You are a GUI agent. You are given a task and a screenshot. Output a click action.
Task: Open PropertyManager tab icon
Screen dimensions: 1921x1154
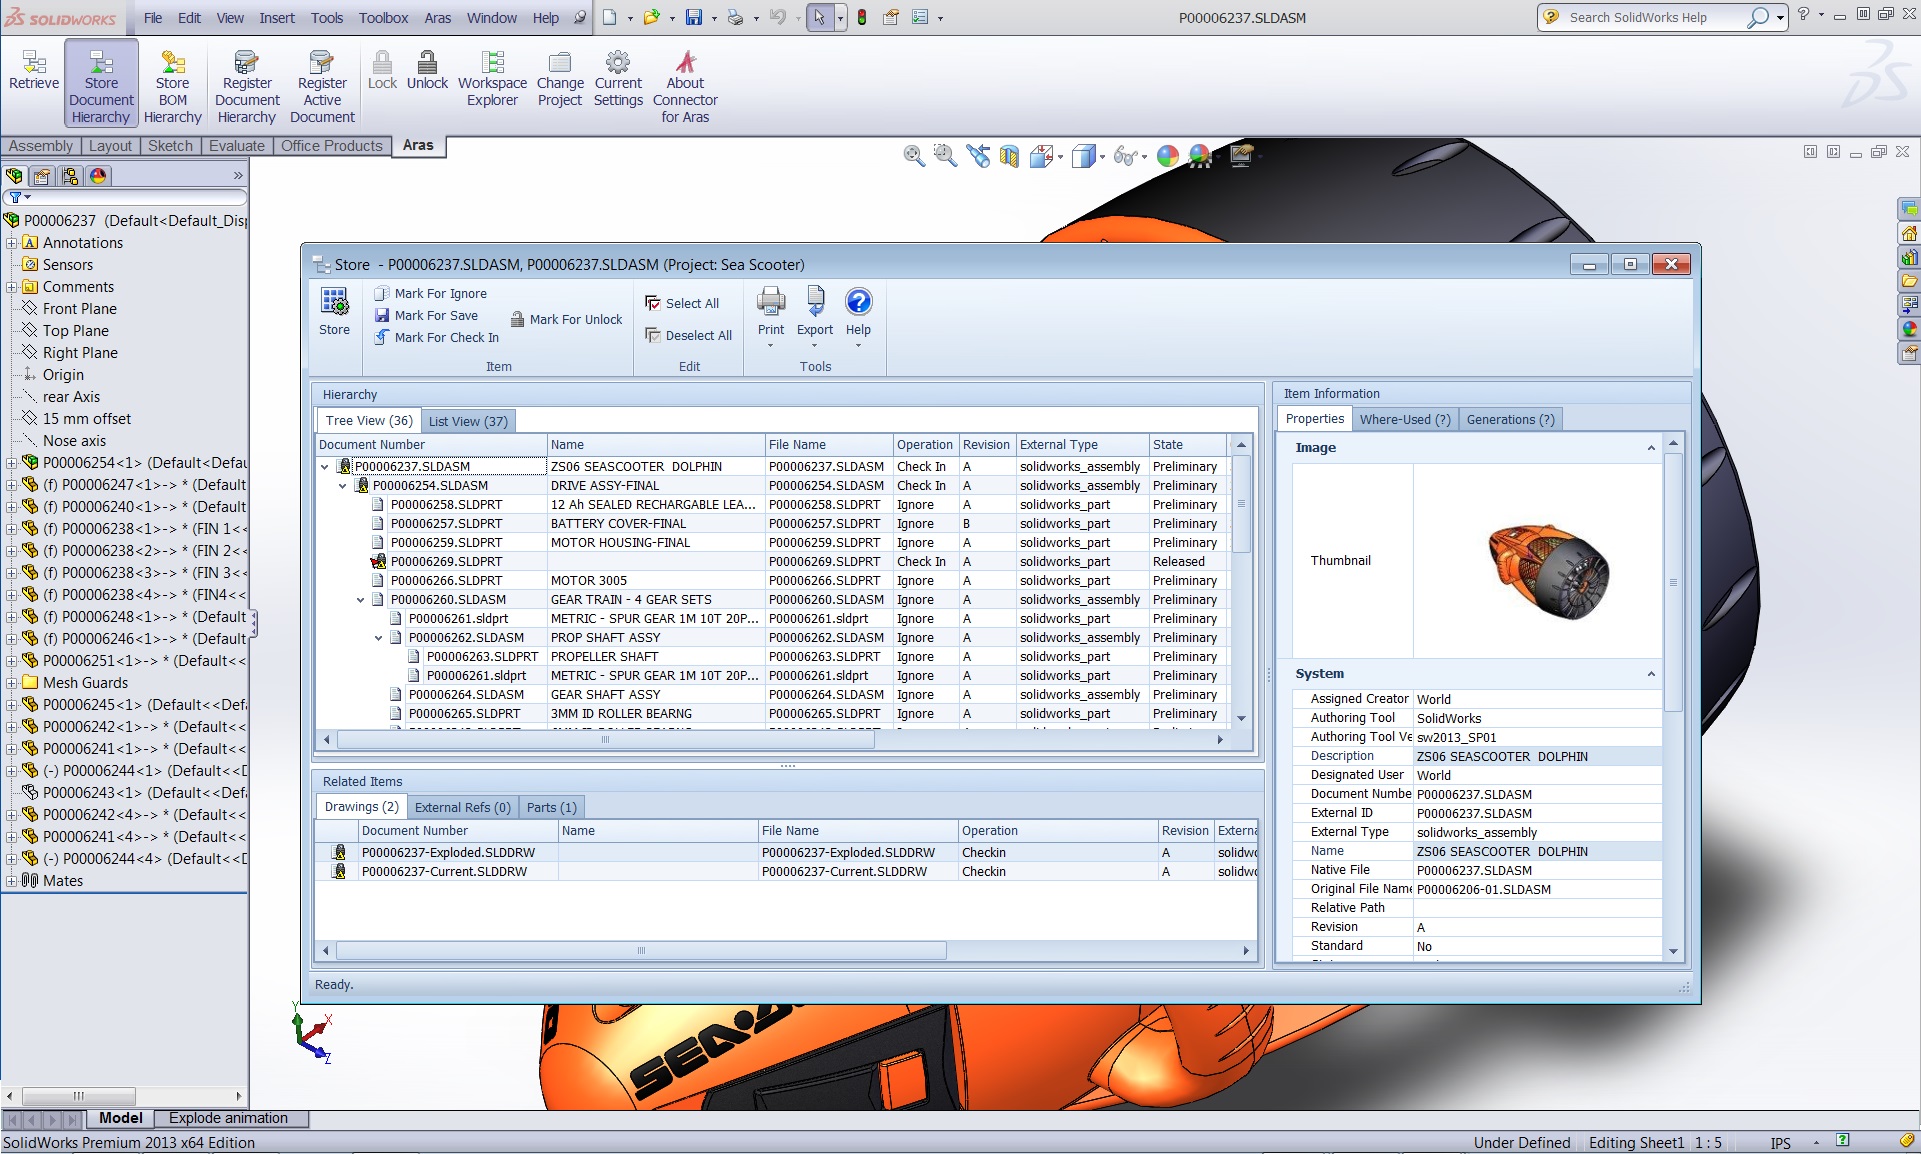(42, 176)
